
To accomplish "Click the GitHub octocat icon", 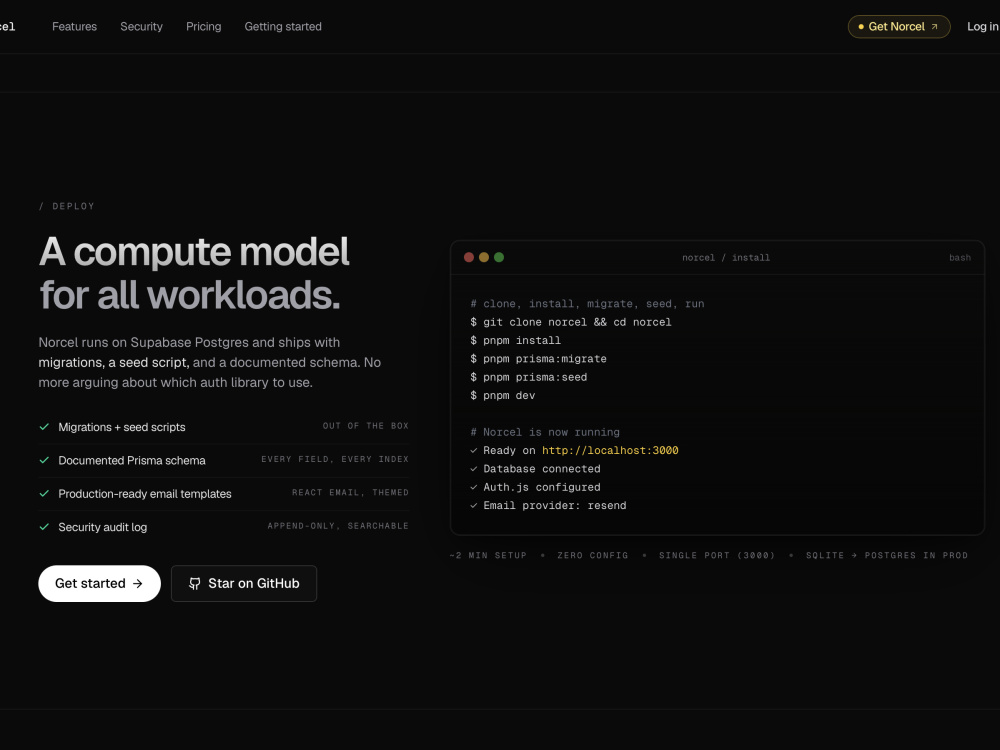I will (x=195, y=584).
